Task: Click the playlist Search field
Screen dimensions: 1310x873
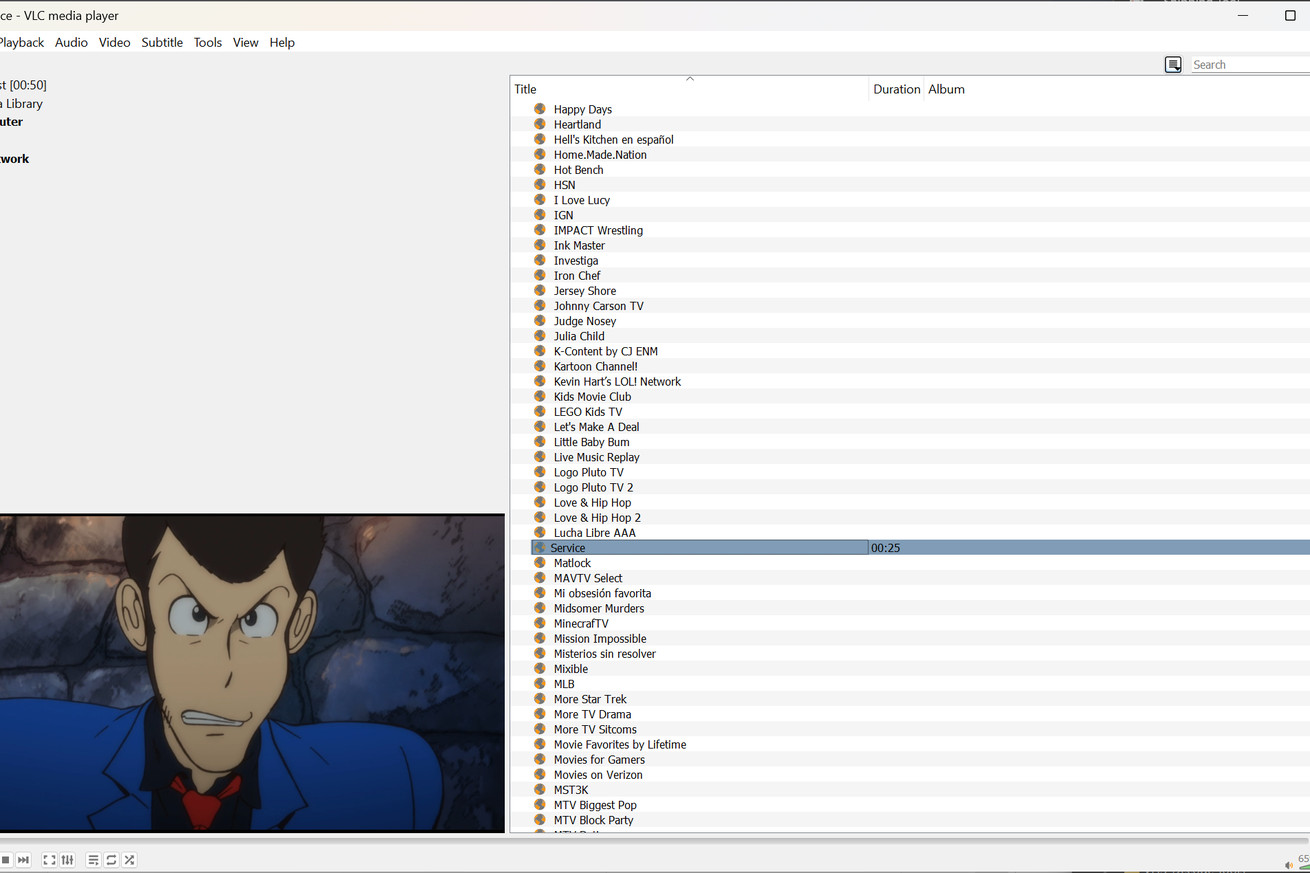Action: (1250, 65)
